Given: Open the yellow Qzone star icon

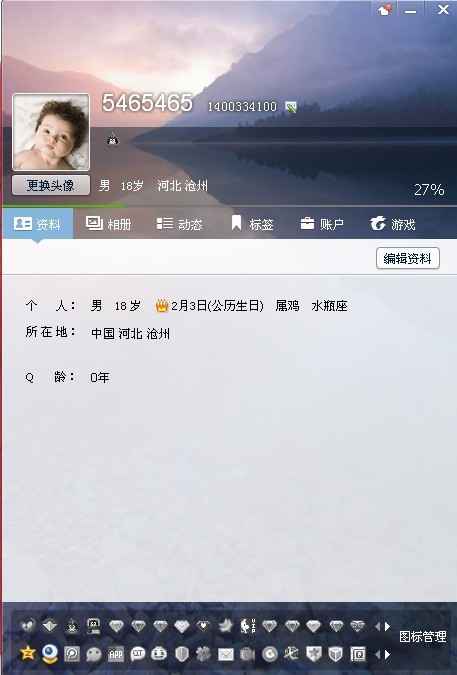Looking at the screenshot, I should pos(28,653).
